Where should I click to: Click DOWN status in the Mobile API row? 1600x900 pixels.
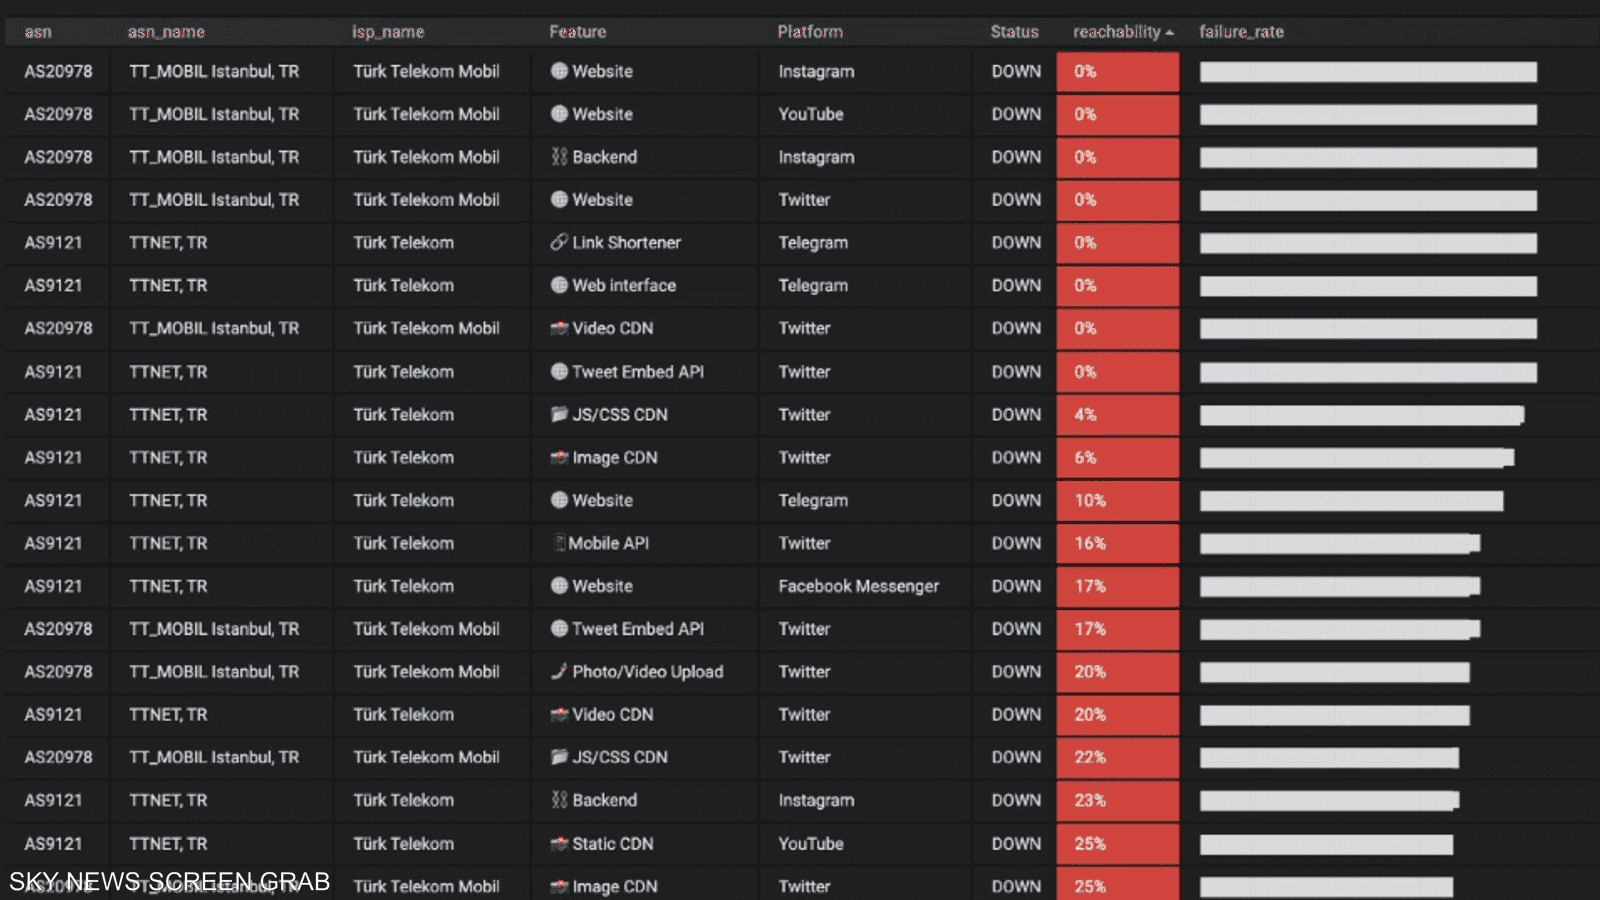(x=1016, y=543)
